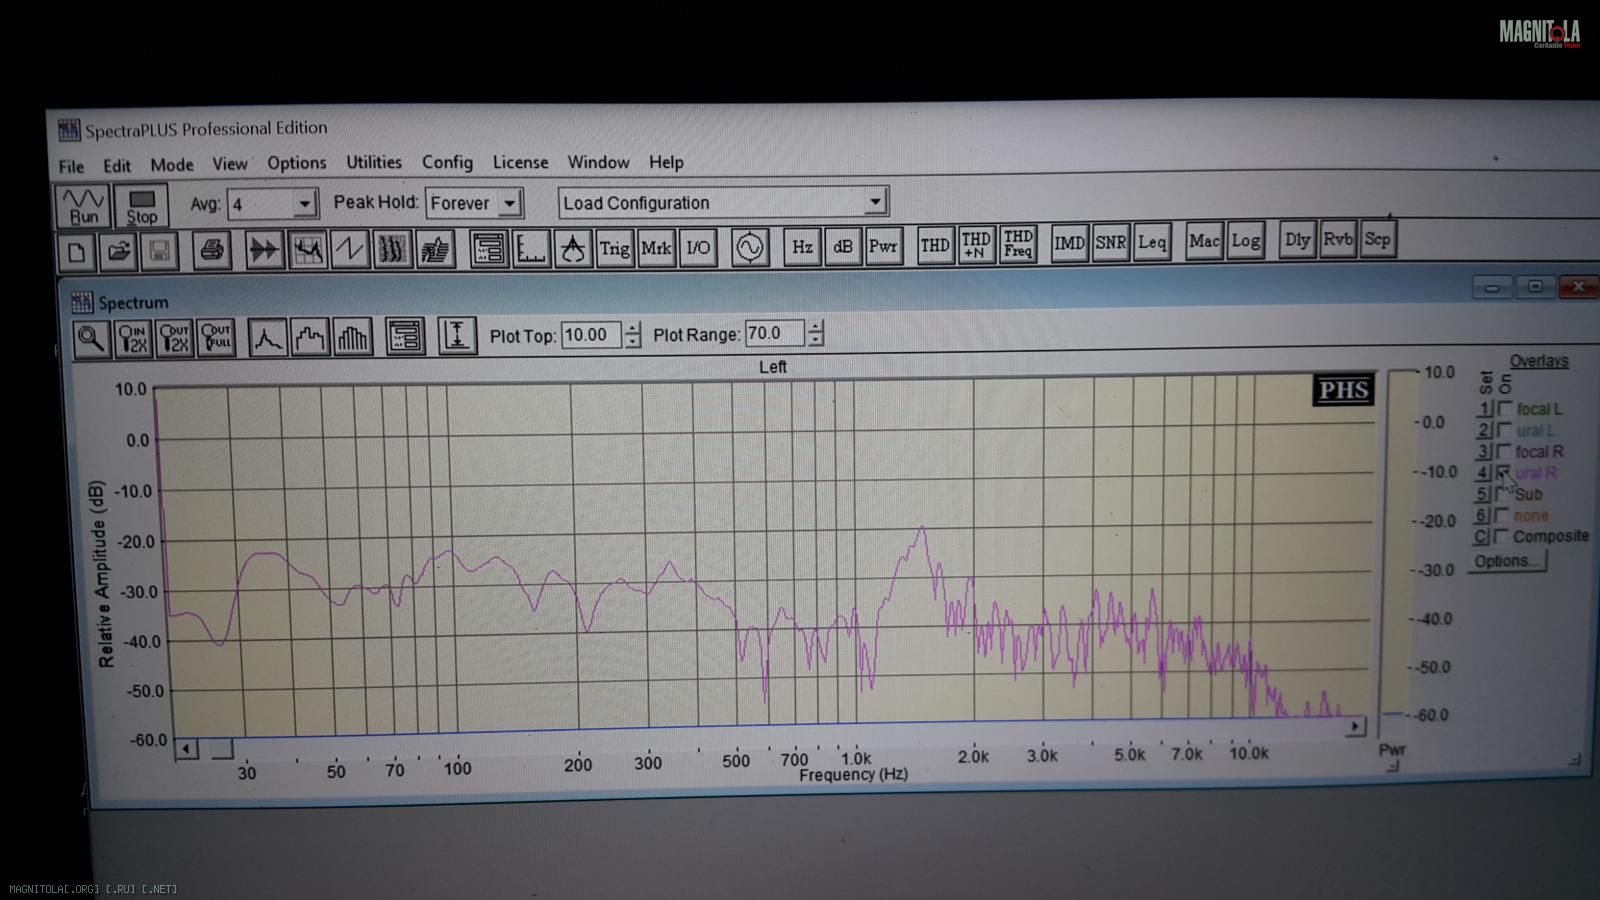This screenshot has width=1600, height=900.
Task: Click the printer icon in the toolbar
Action: pyautogui.click(x=211, y=250)
